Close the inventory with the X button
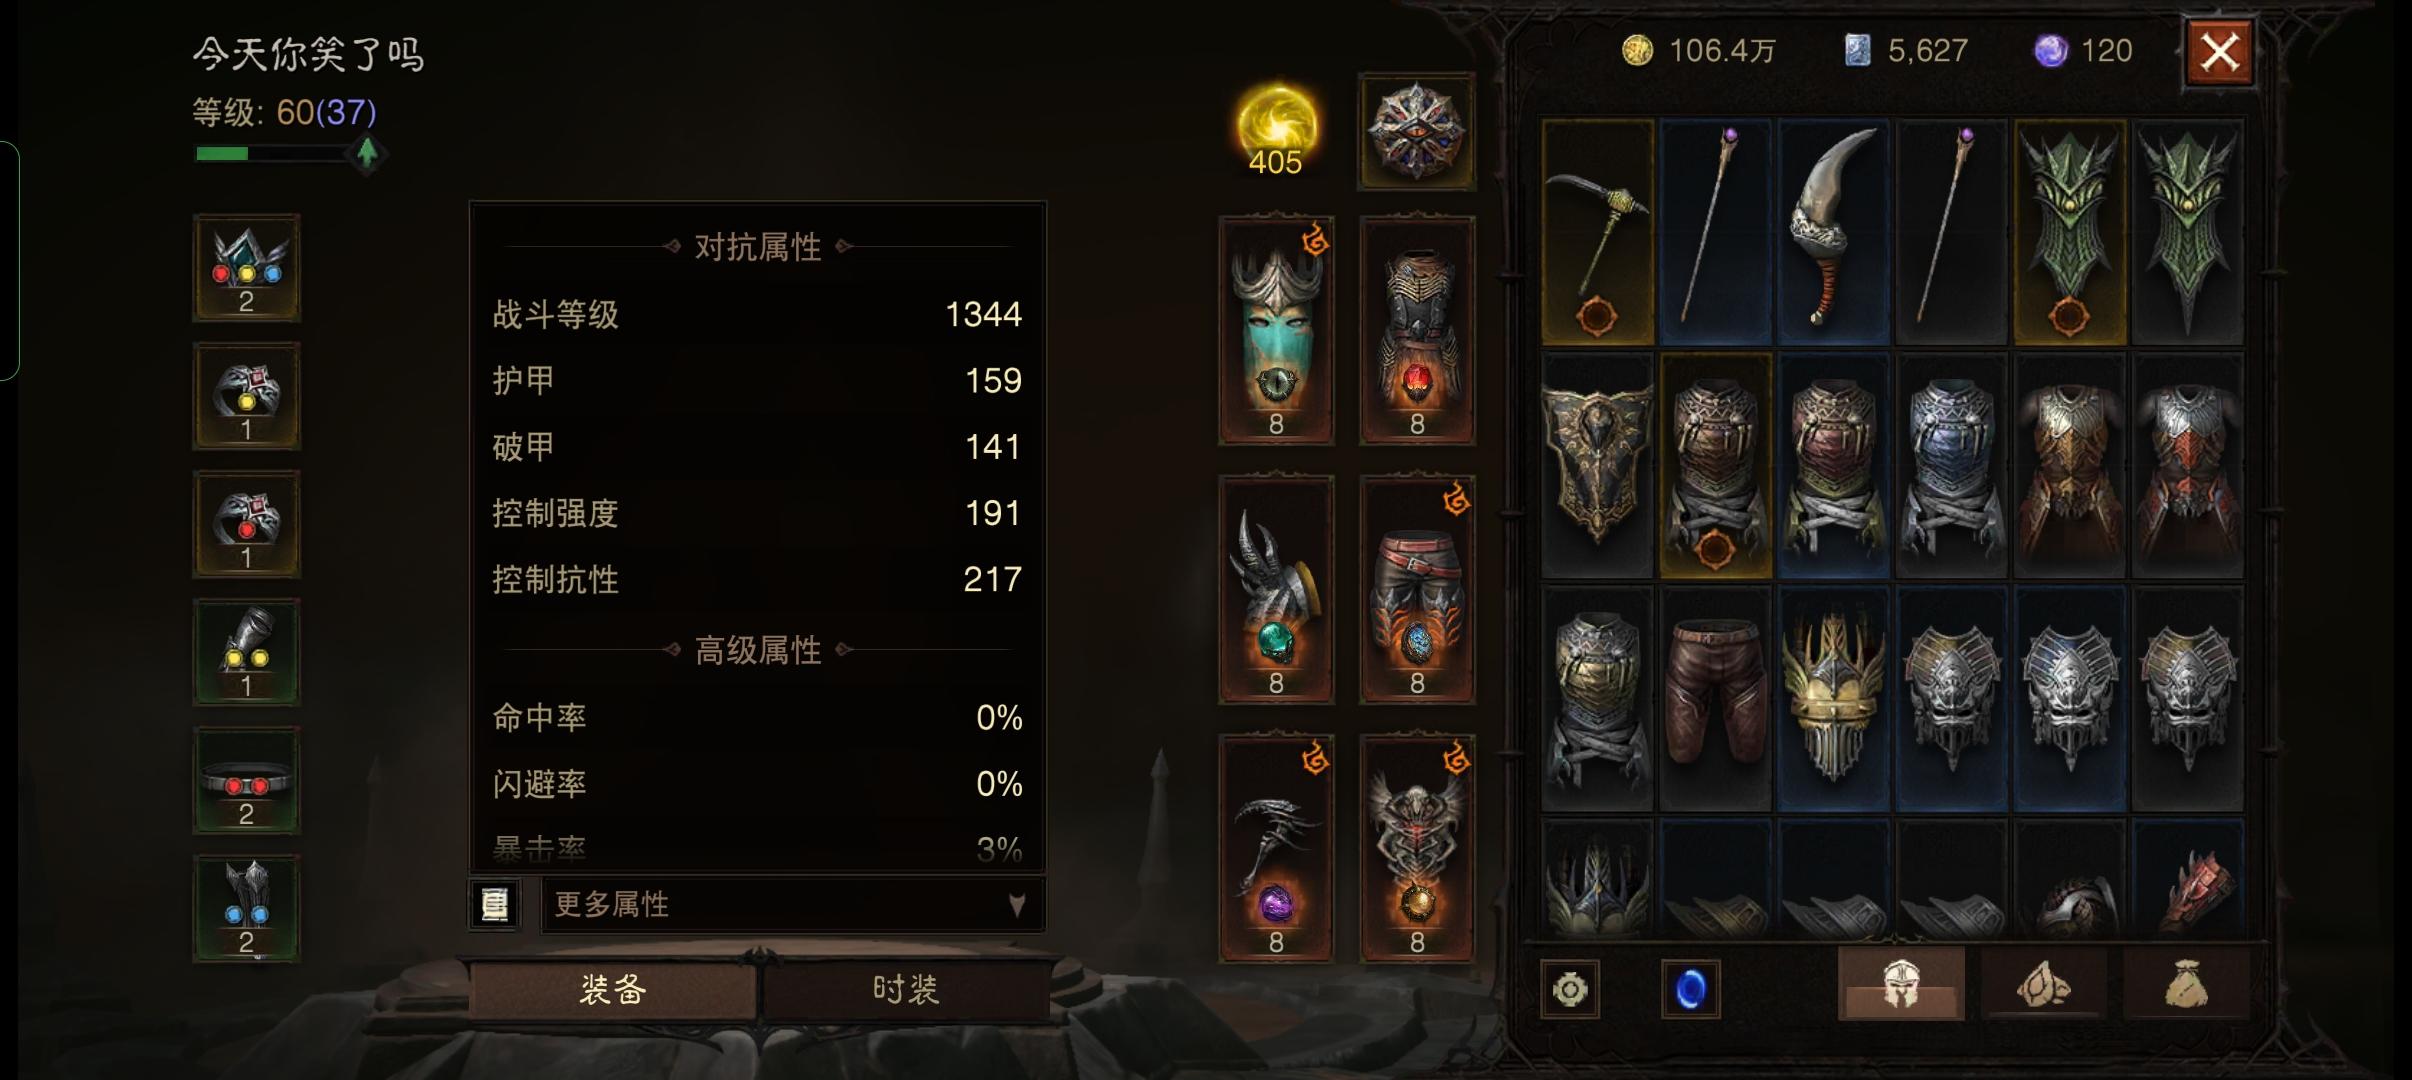 click(x=2220, y=51)
